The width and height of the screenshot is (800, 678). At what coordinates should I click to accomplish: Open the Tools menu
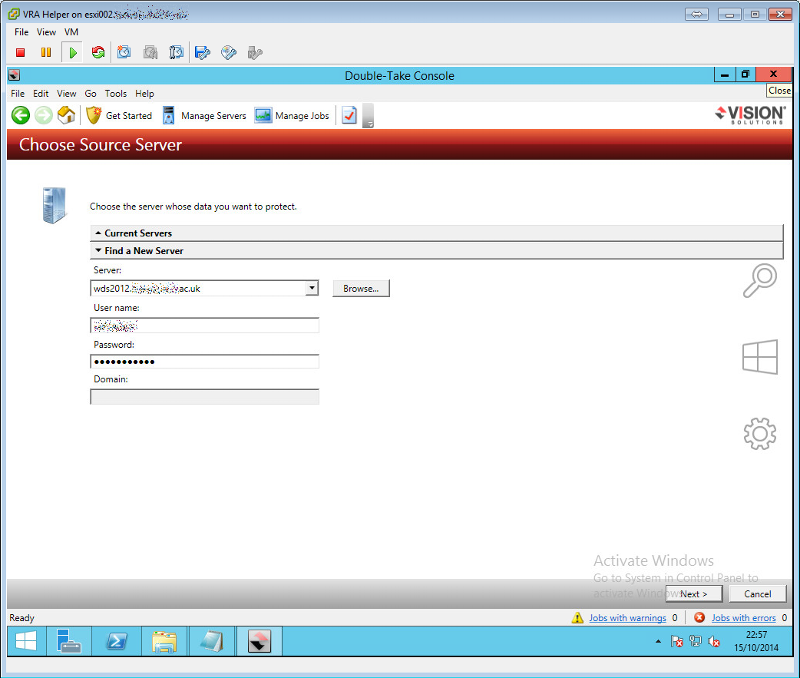coord(116,93)
